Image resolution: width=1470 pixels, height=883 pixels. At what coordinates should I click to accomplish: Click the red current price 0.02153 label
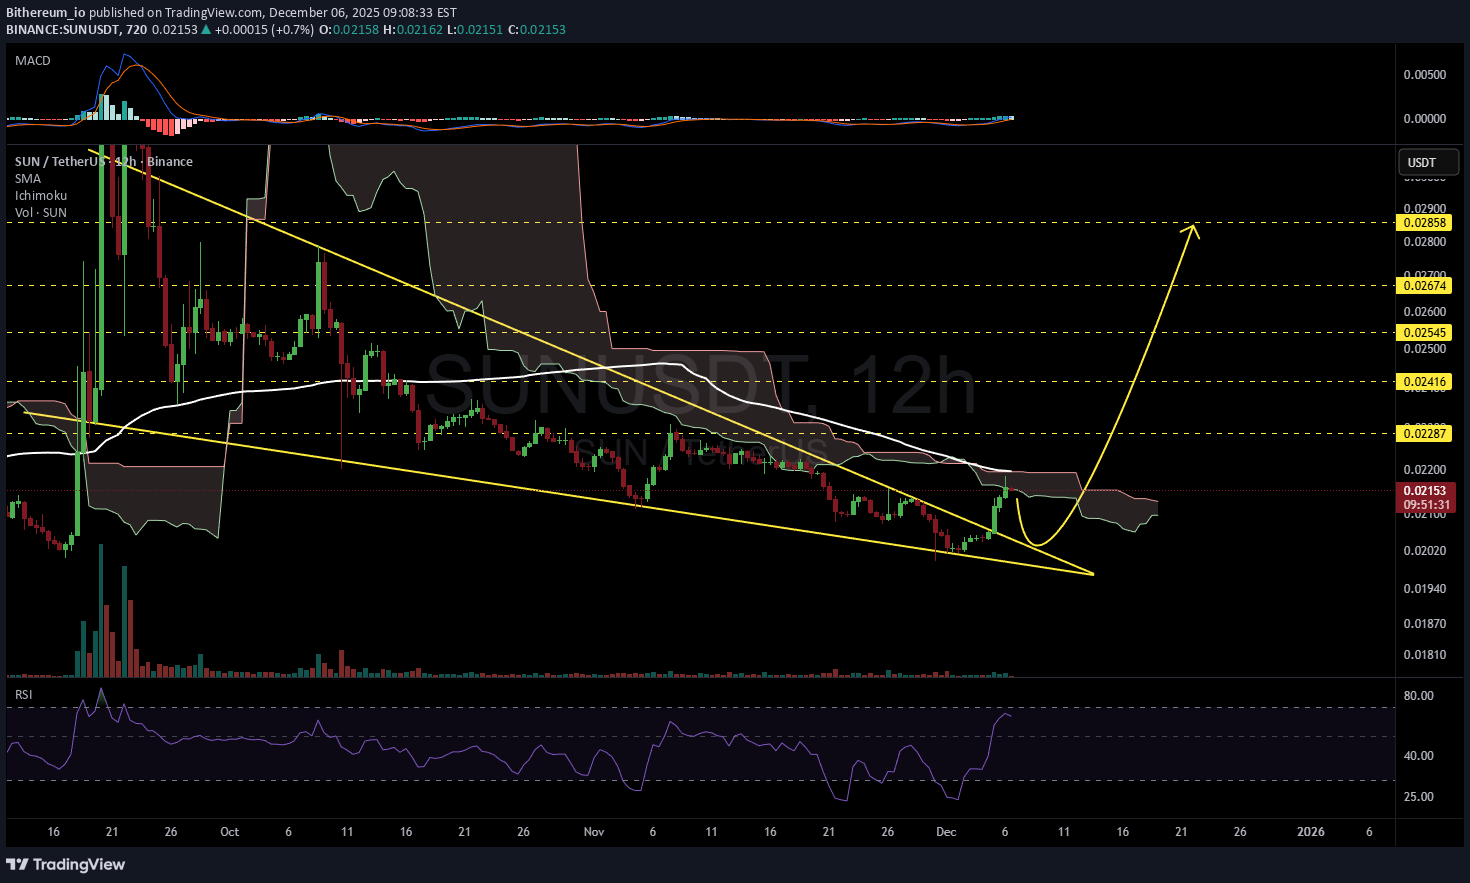tap(1424, 491)
